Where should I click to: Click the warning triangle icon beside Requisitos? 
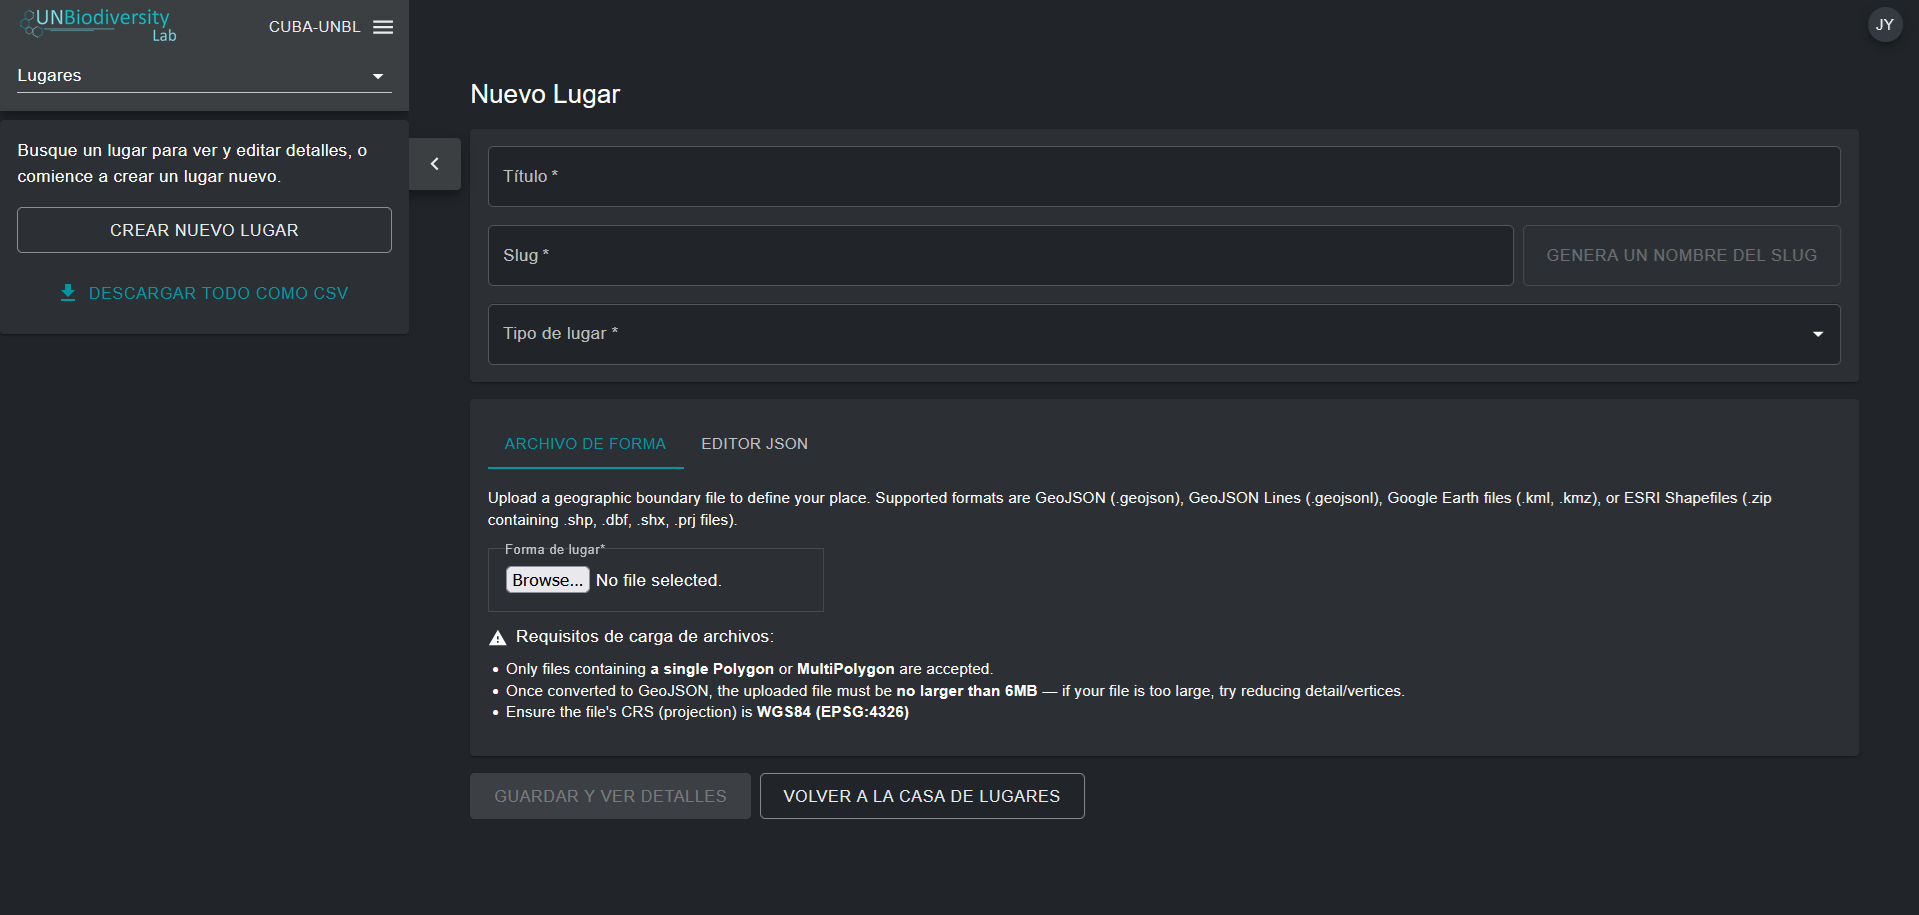(x=497, y=638)
